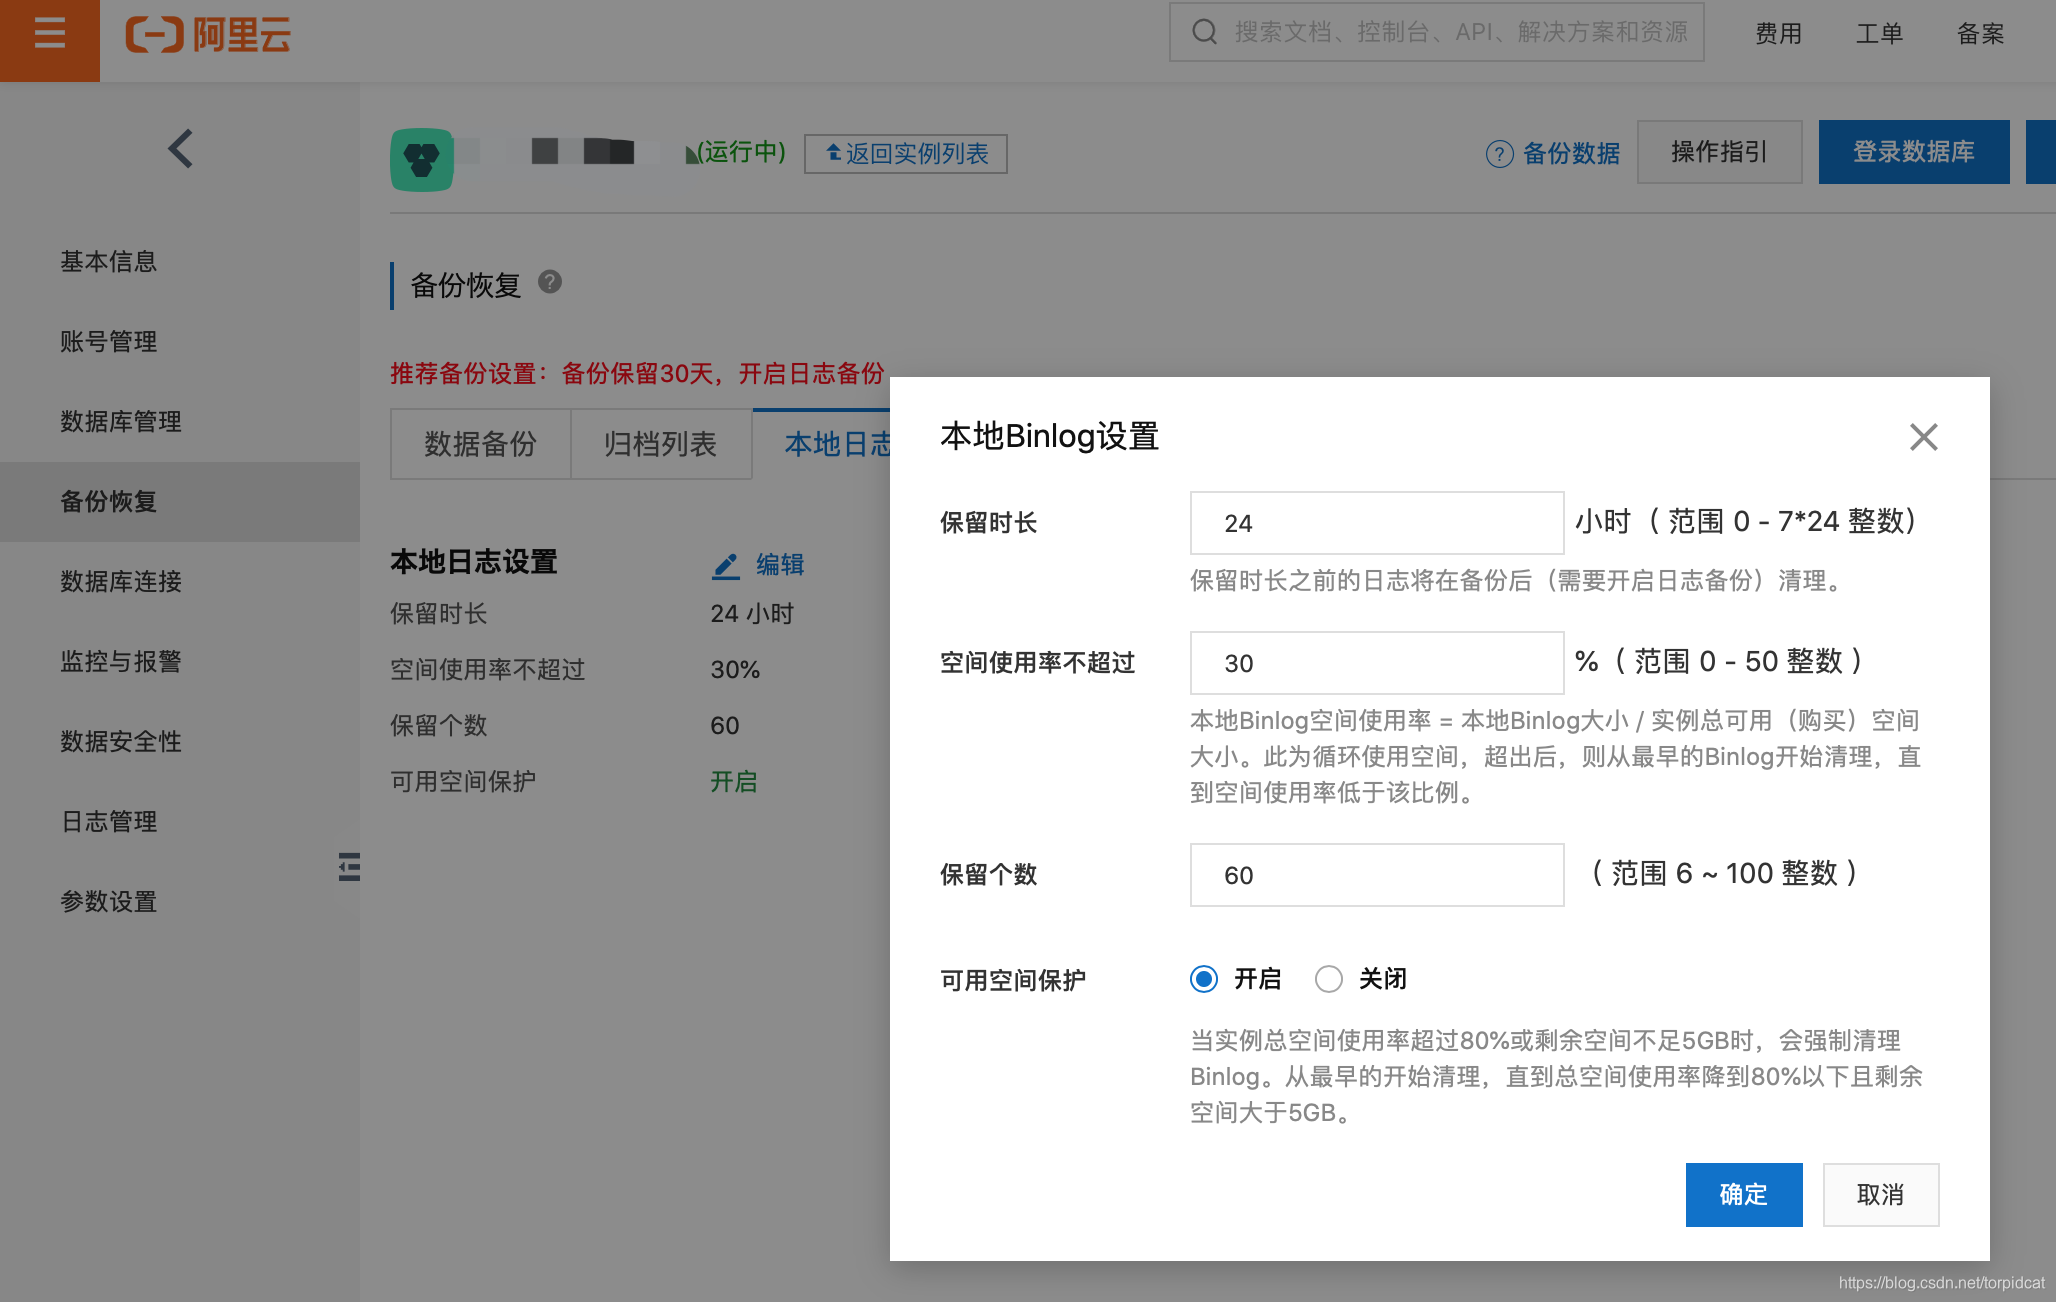
Task: Click the pencil edit icon beside 编辑
Action: coord(726,566)
